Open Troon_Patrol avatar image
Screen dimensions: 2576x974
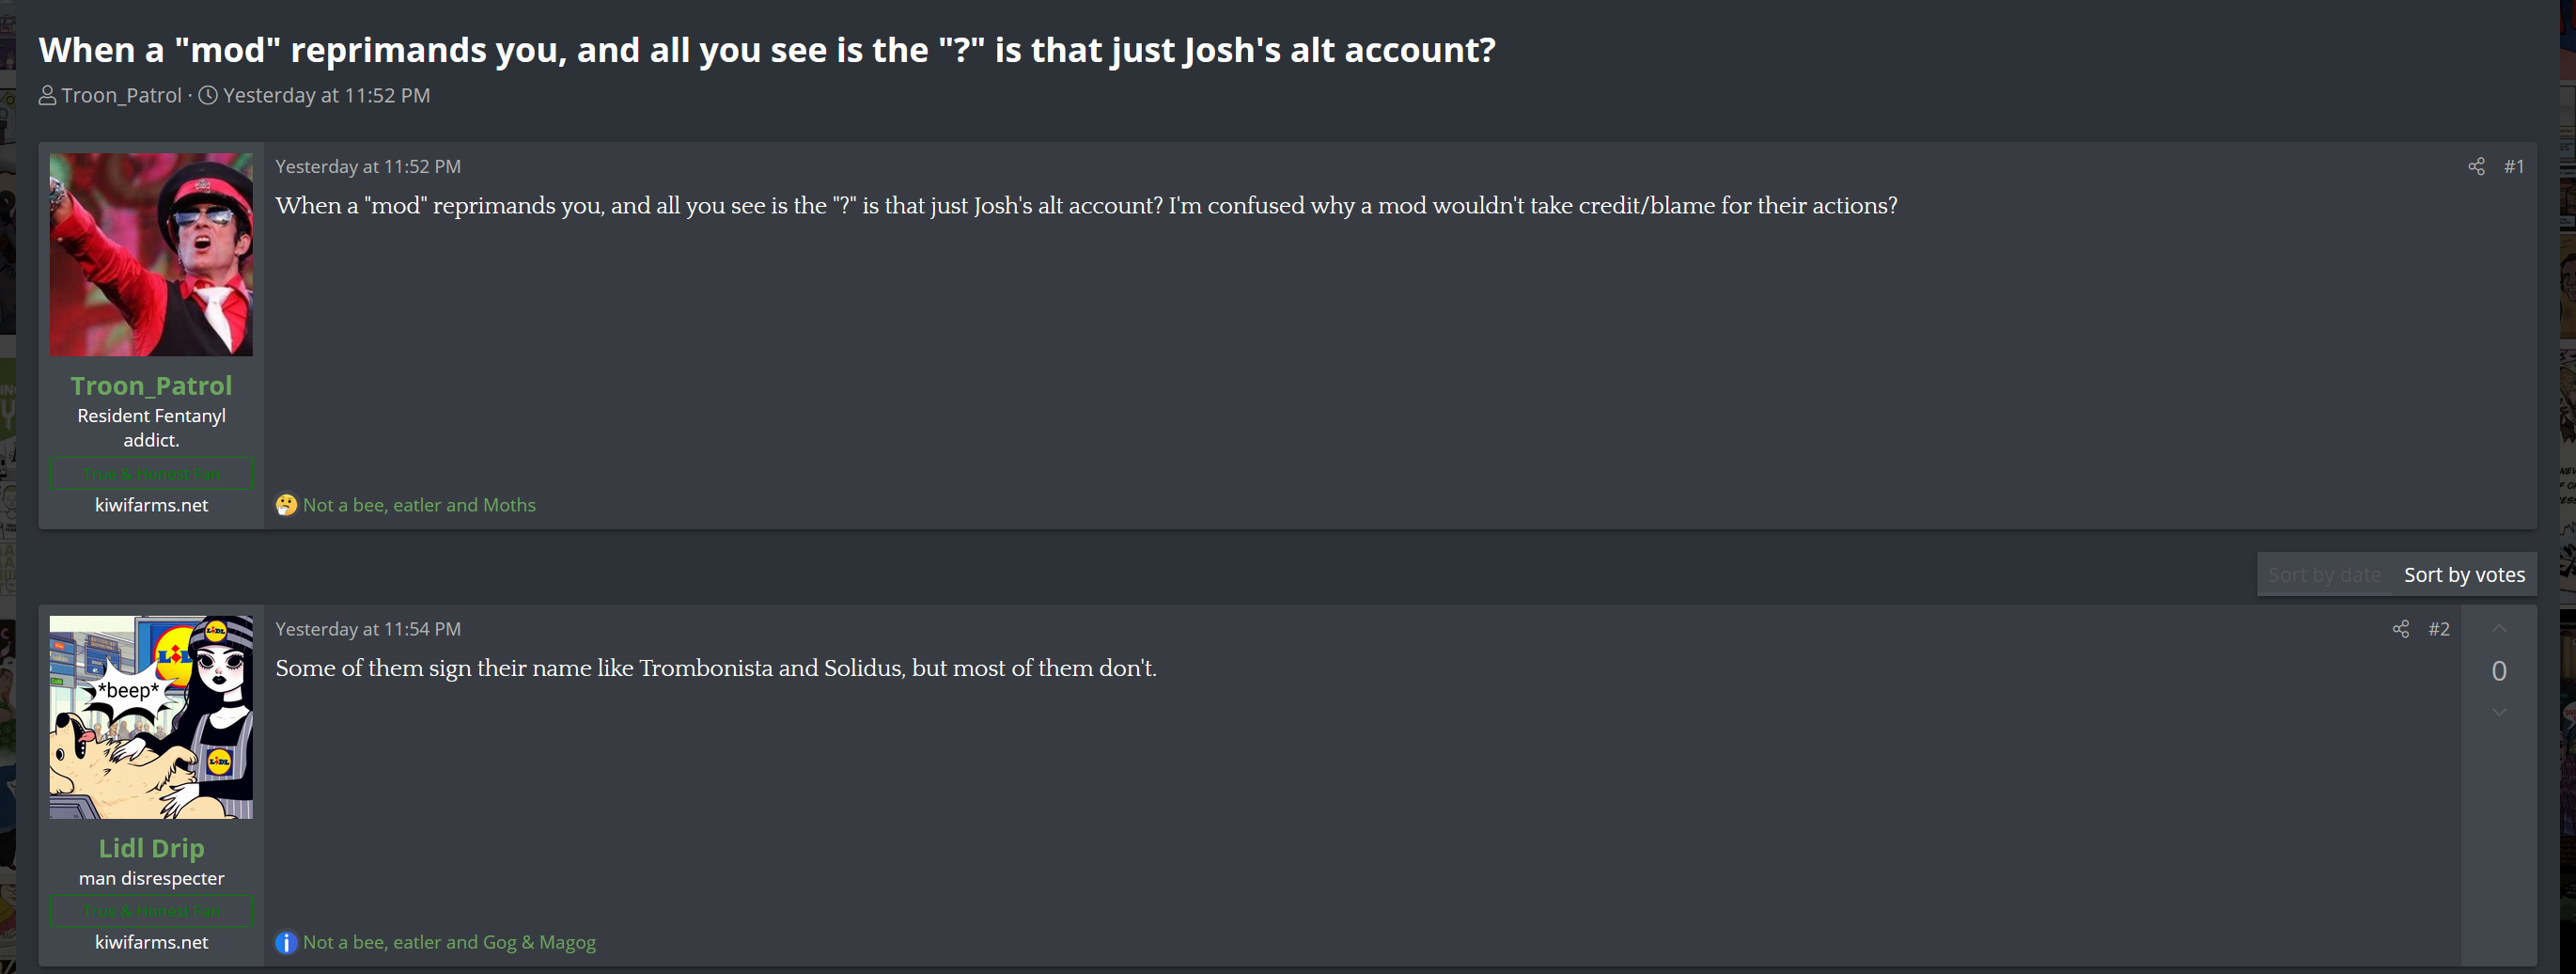click(x=151, y=254)
